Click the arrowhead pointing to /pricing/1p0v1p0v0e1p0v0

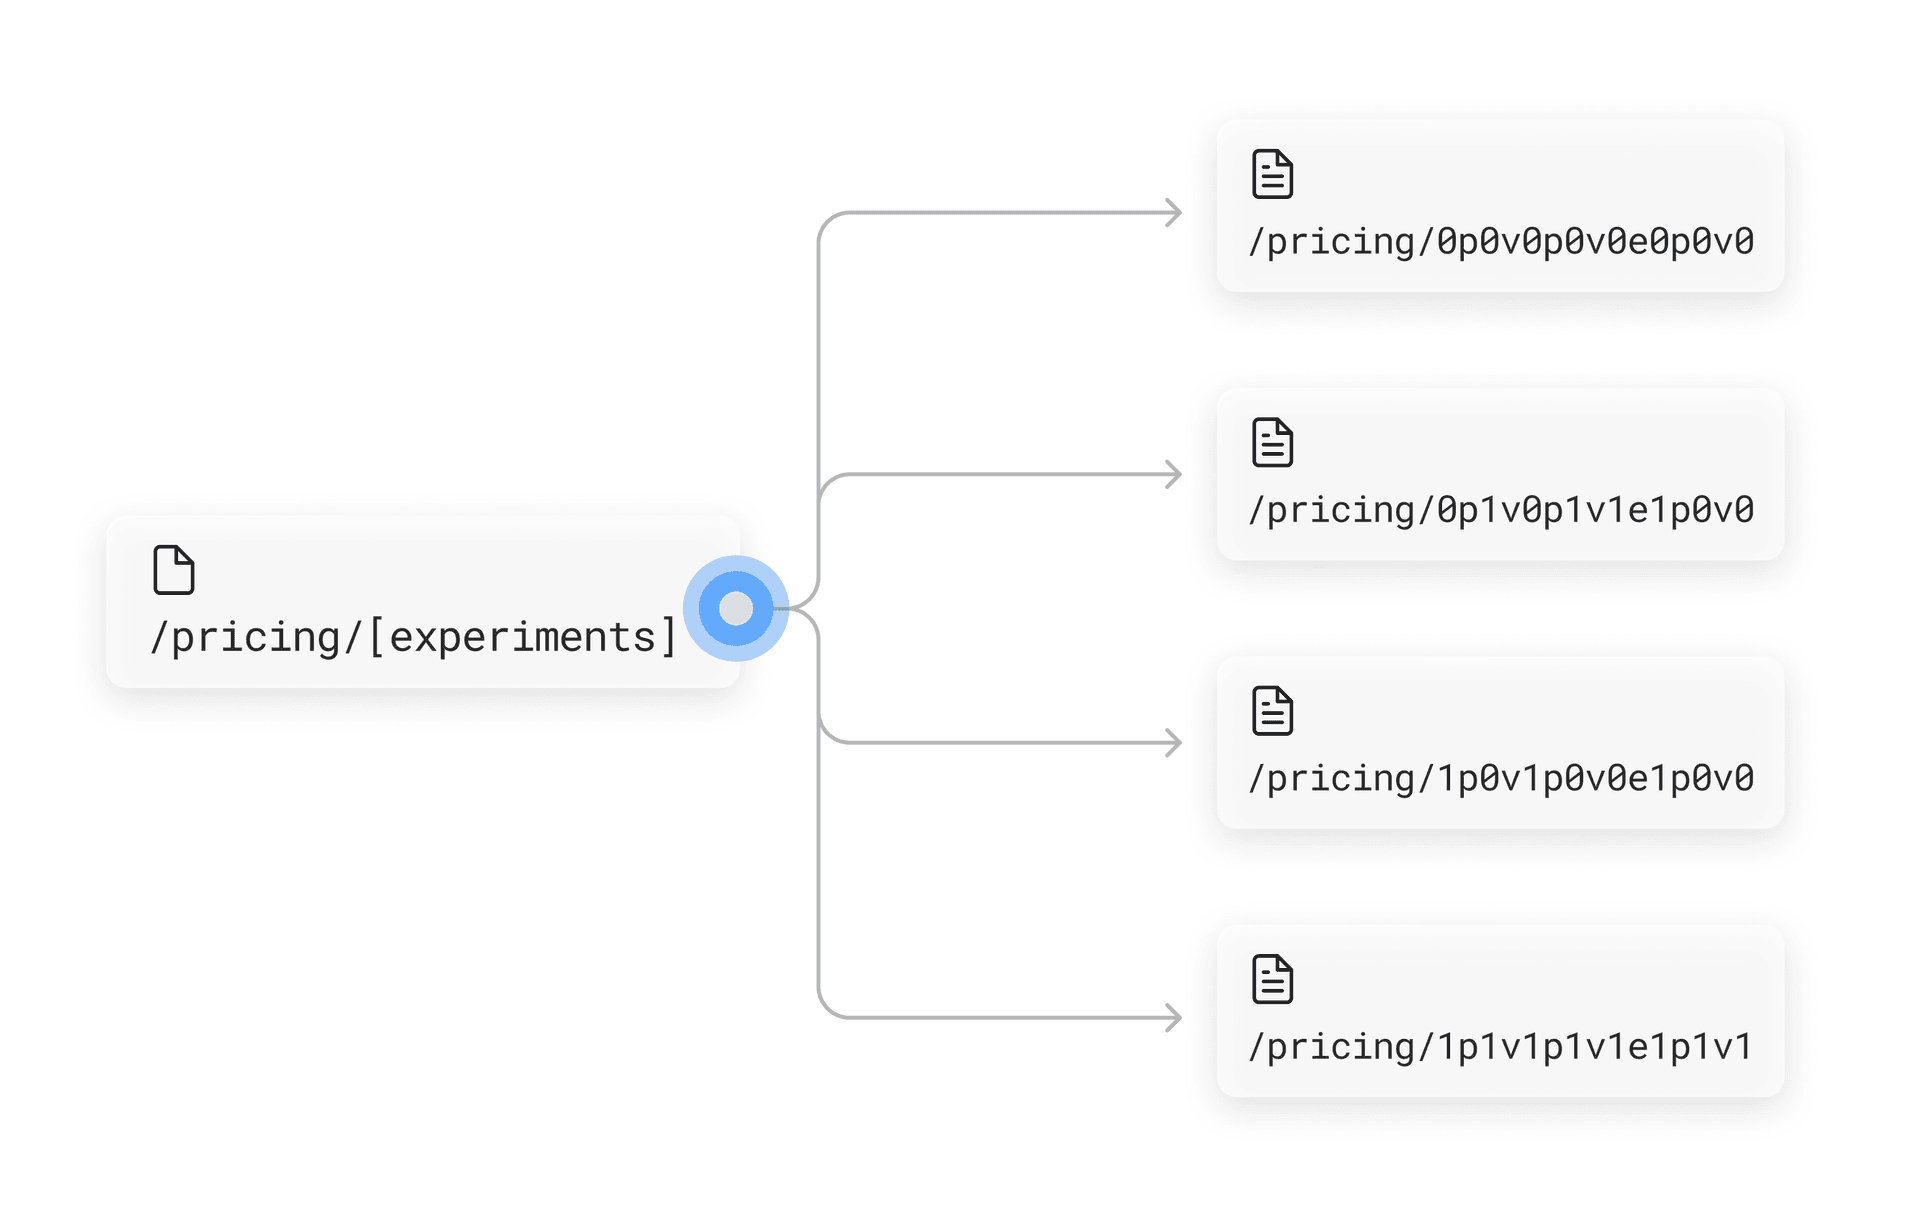(x=1174, y=742)
